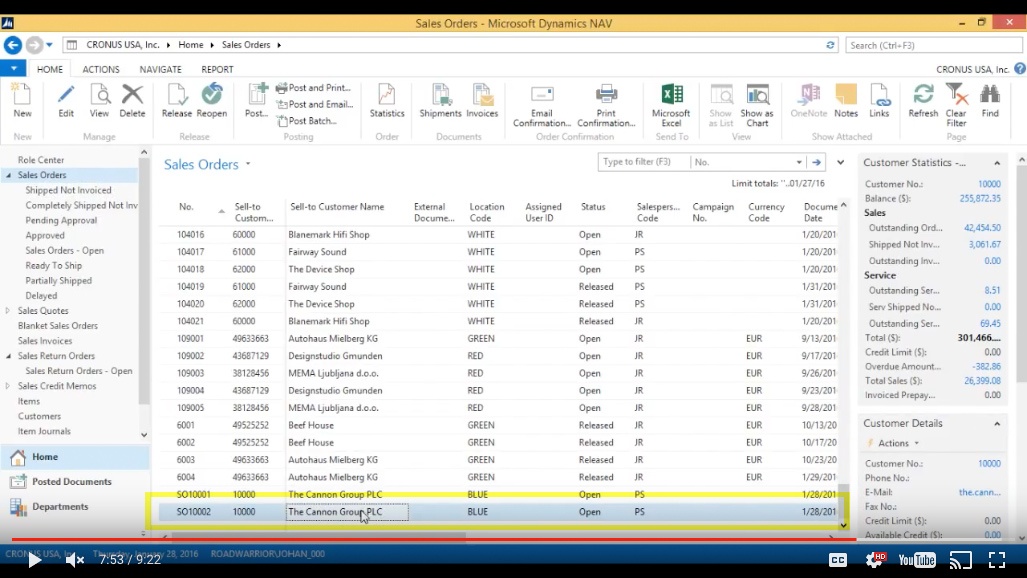Screen dimensions: 1027x578
Task: Select order 104016 Blanemark Hifi Shop
Action: coord(500,235)
